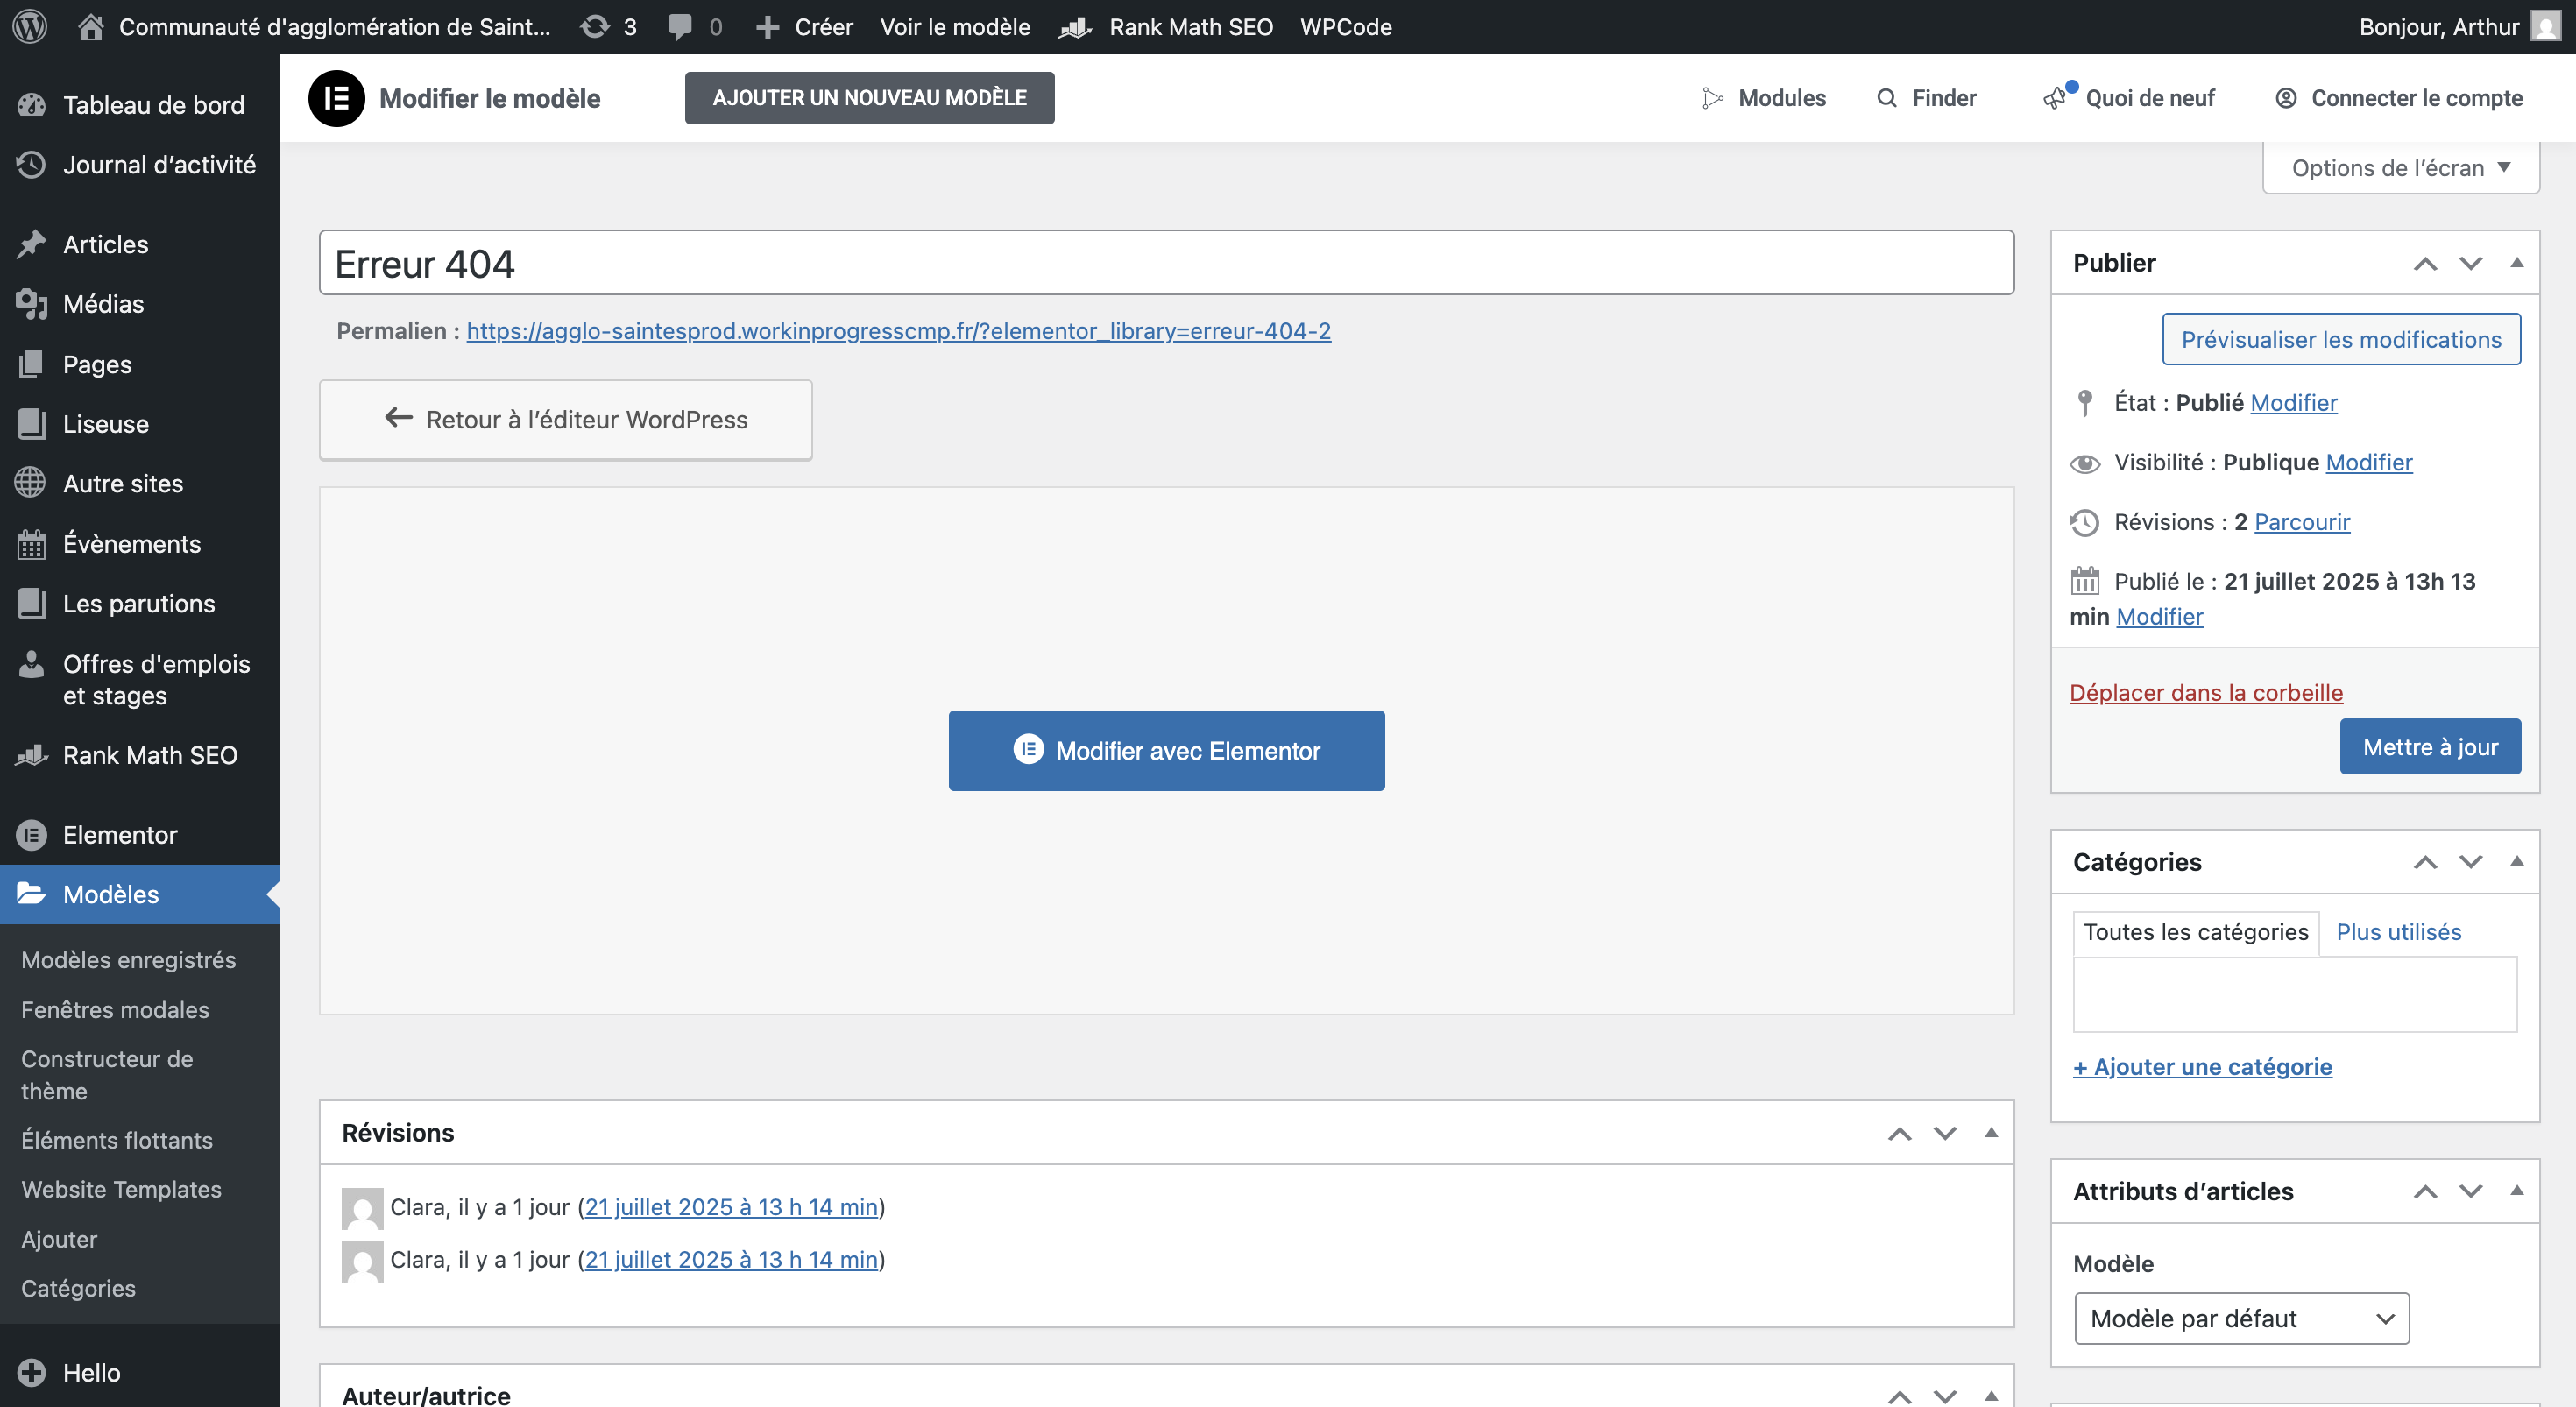2576x1407 pixels.
Task: Click the Elementor logo beside Modifier le modèle
Action: 336,98
